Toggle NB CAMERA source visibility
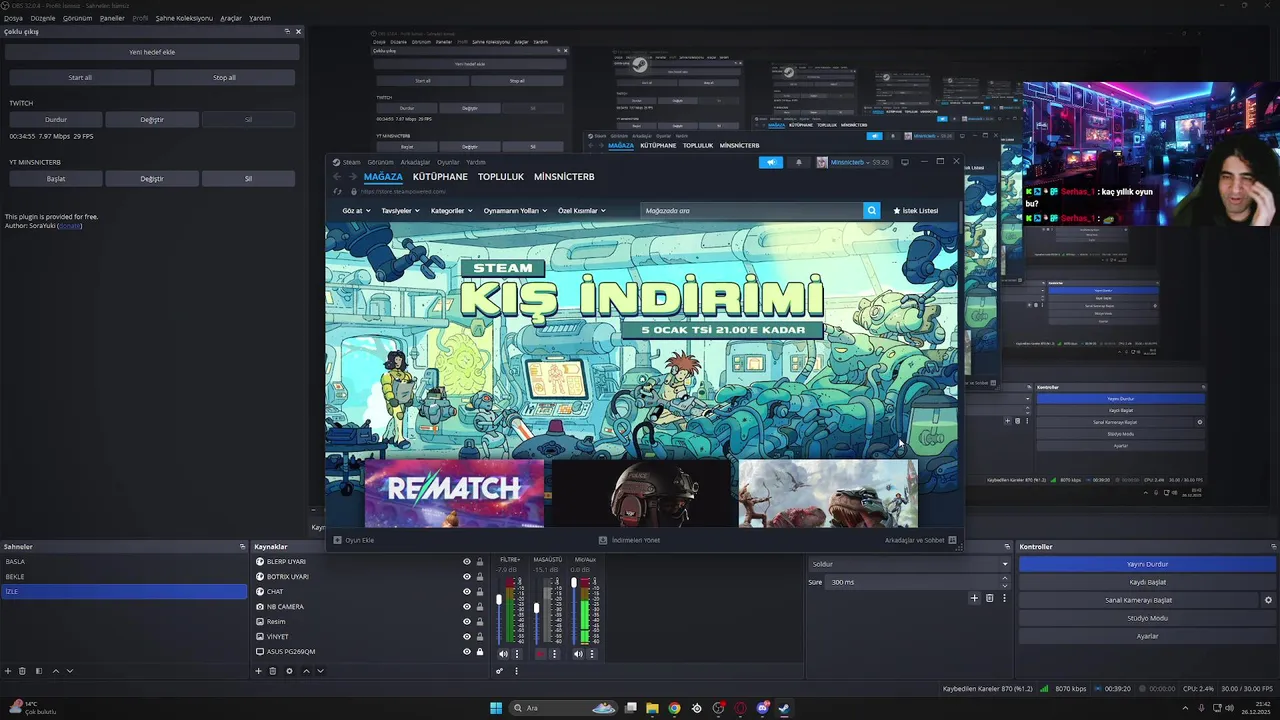Viewport: 1280px width, 720px height. 466,607
